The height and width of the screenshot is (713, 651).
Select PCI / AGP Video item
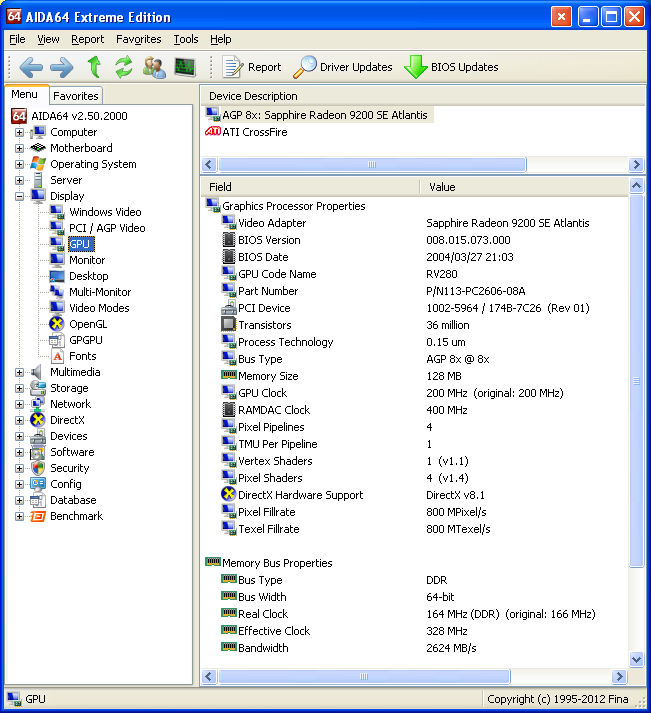(x=107, y=228)
